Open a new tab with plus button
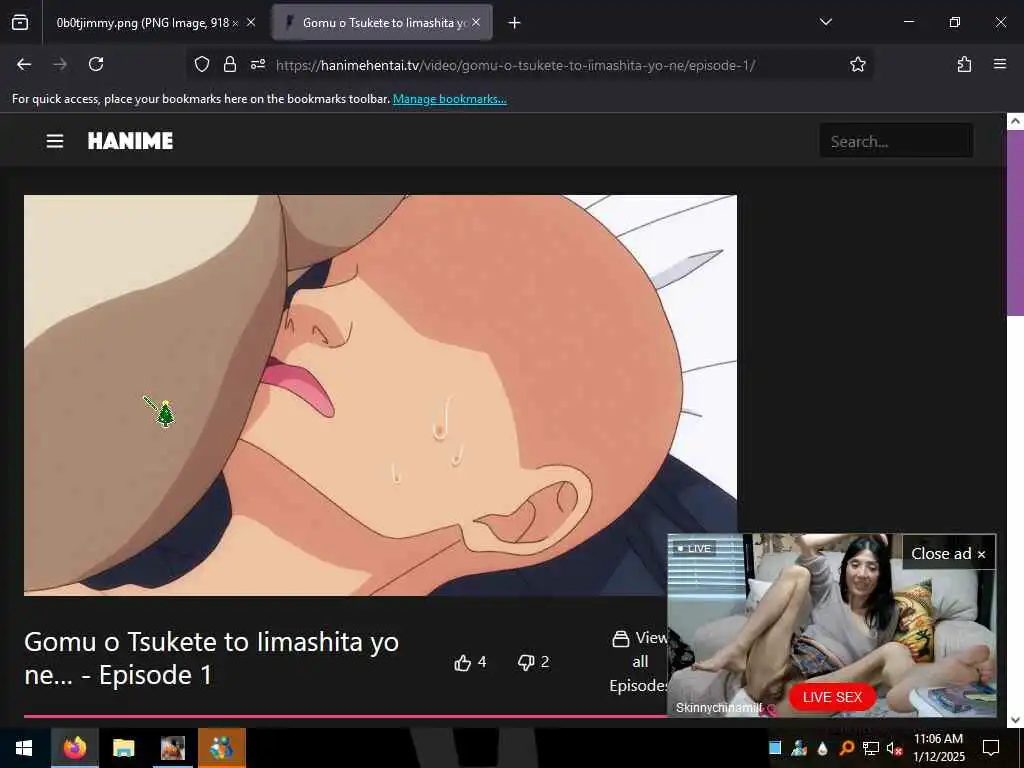Viewport: 1024px width, 768px height. [x=515, y=23]
